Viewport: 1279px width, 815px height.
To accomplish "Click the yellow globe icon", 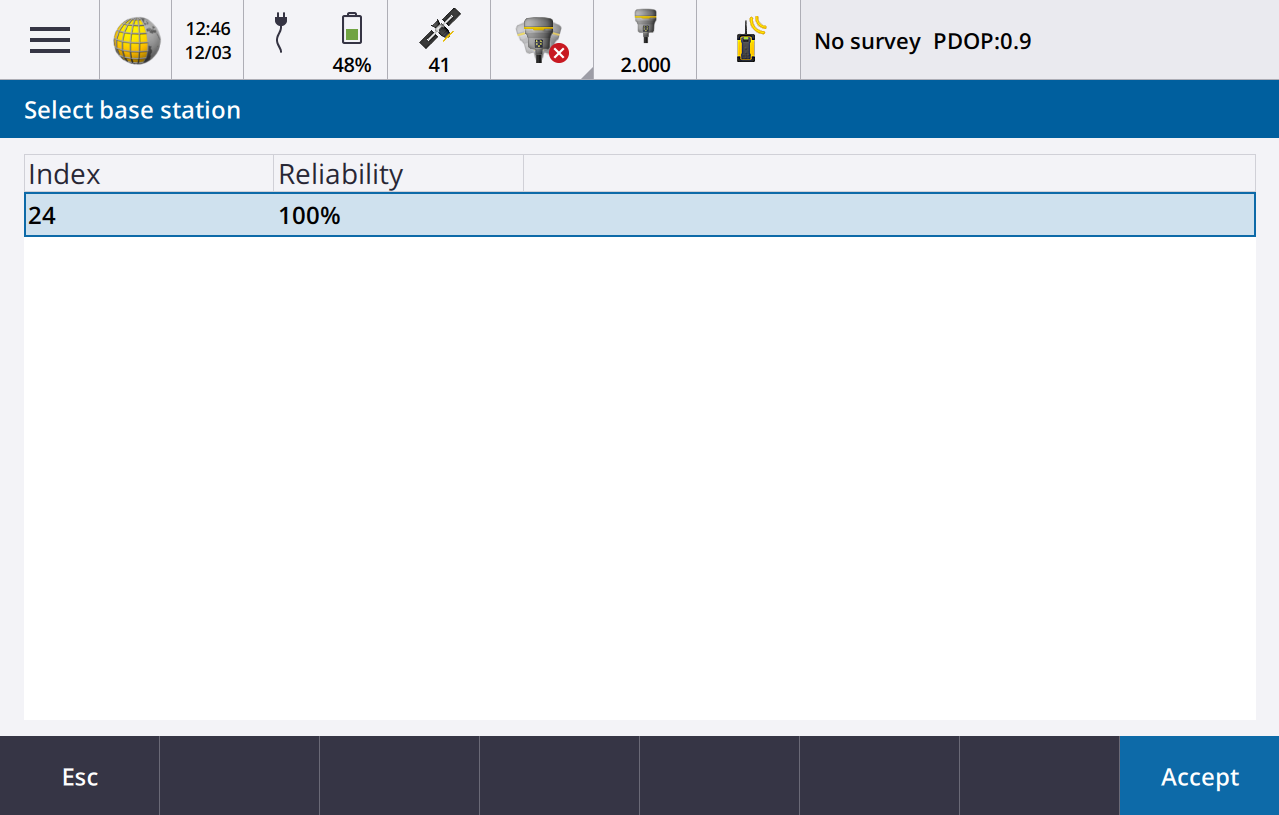I will pos(136,41).
